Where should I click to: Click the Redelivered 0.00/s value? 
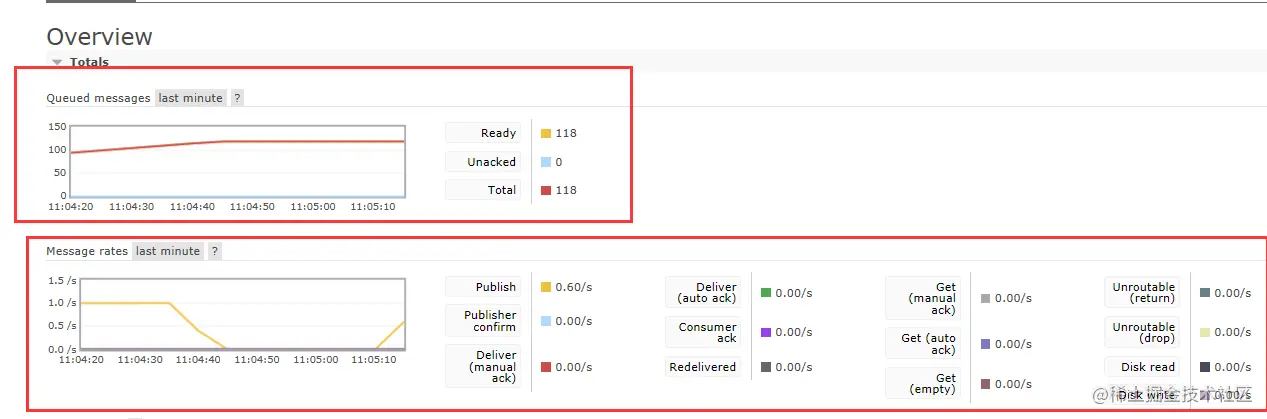(794, 367)
